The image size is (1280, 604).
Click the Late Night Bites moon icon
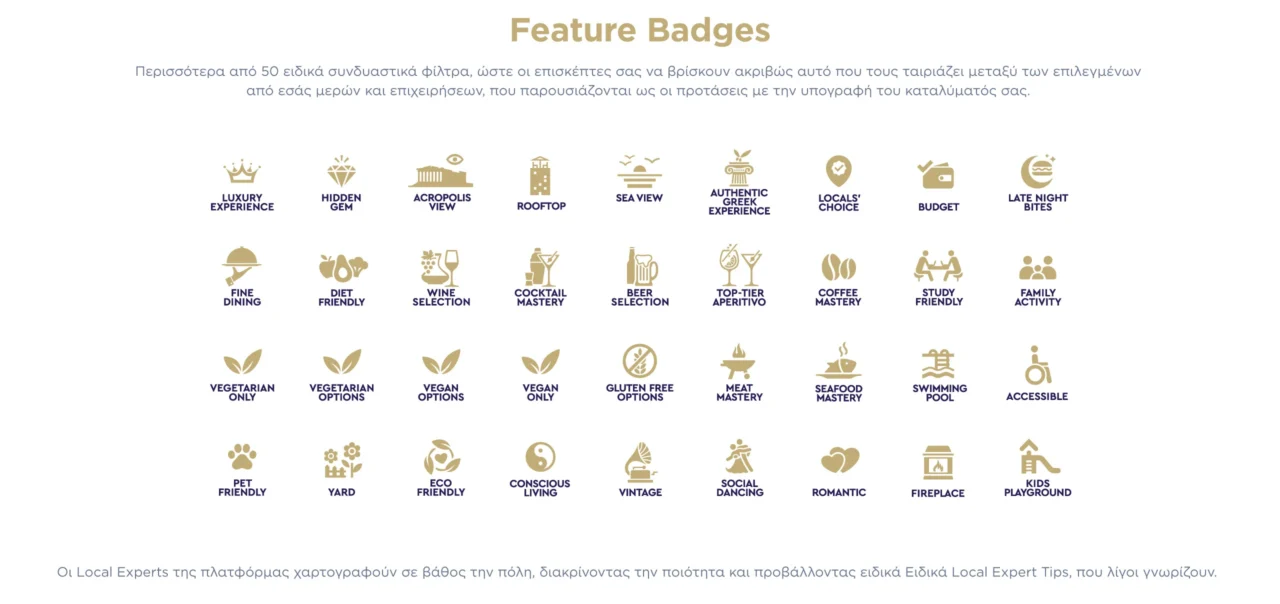coord(1037,171)
